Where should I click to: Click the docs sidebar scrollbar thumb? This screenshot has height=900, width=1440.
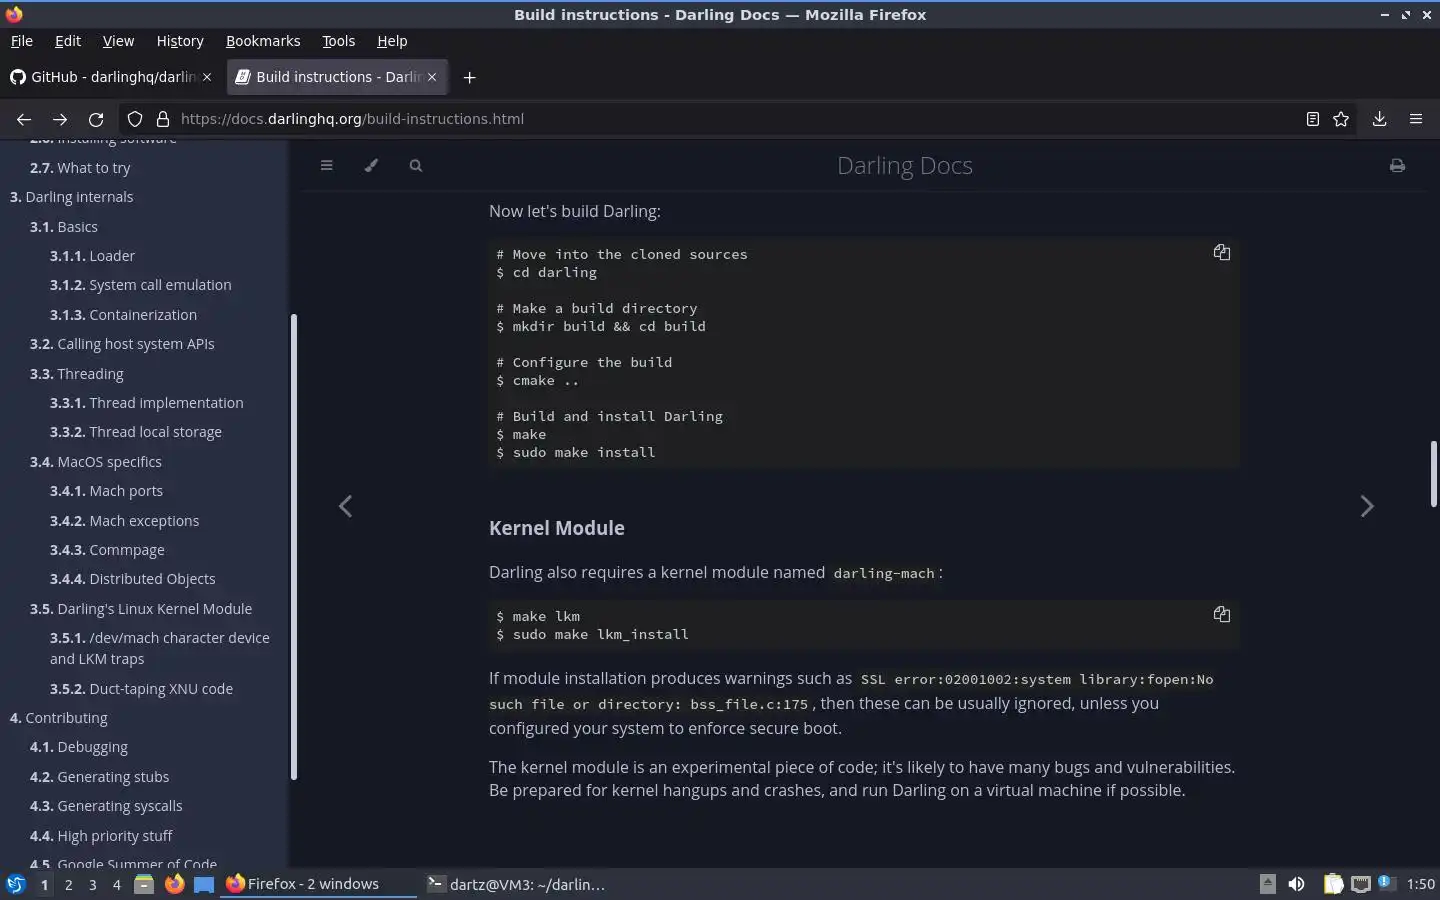click(x=294, y=547)
